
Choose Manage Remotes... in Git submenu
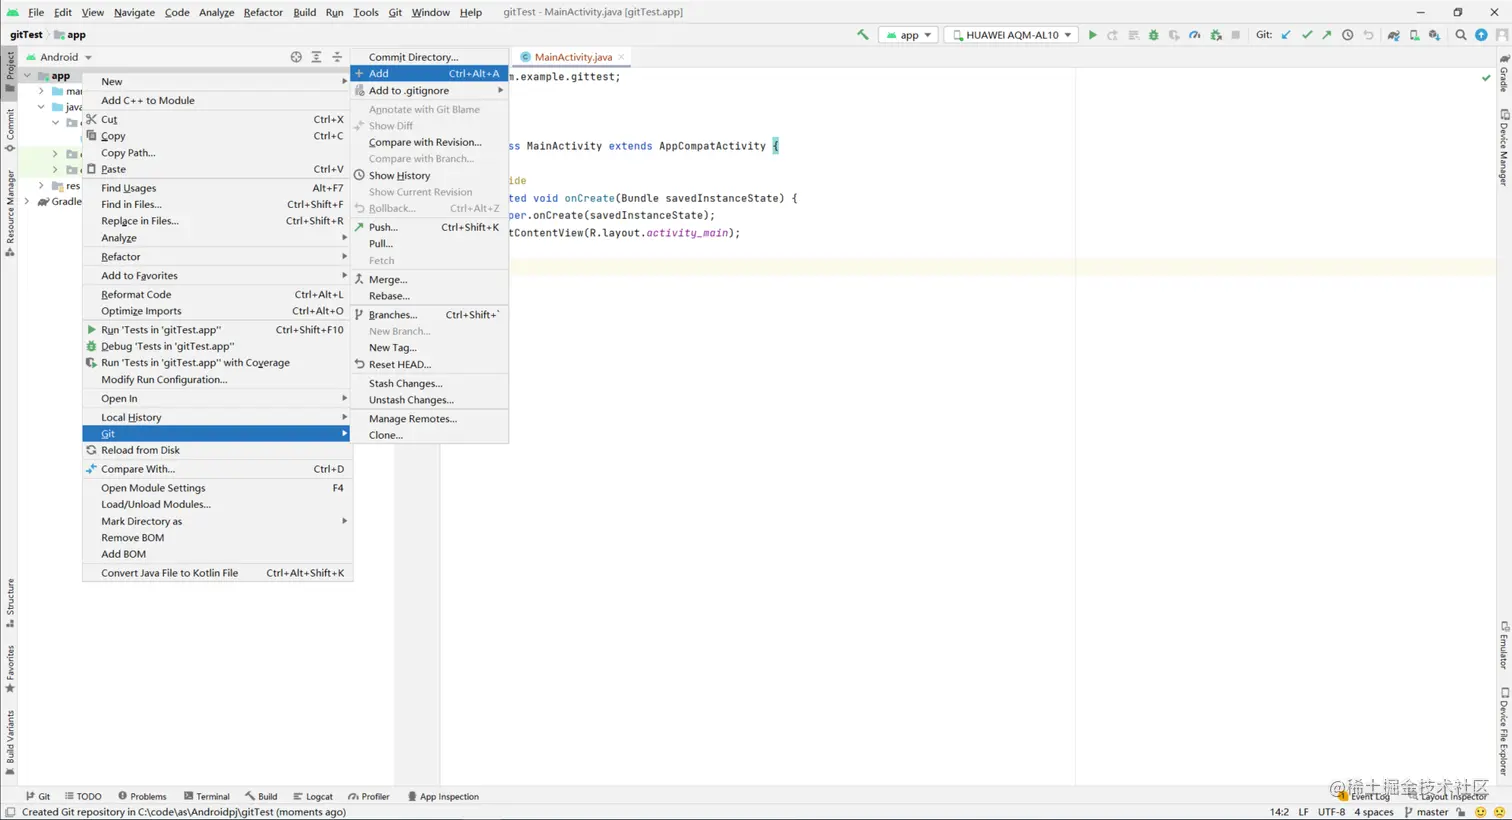tap(429, 419)
